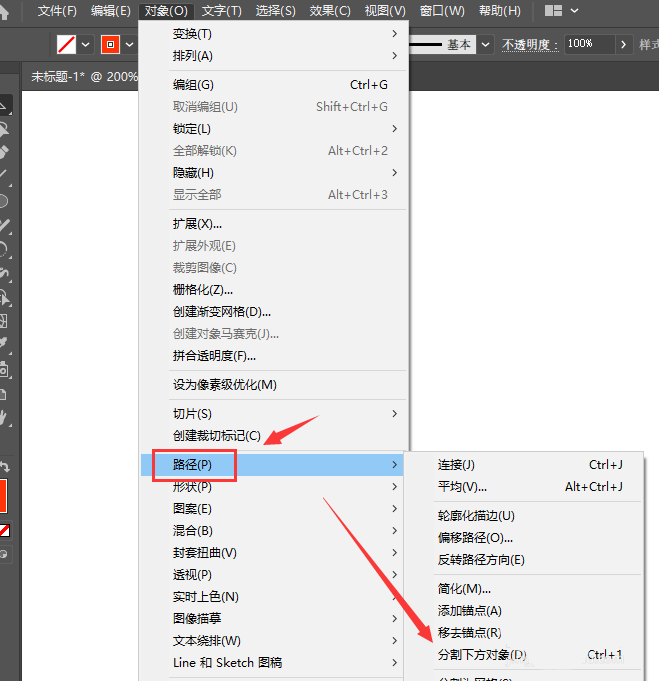The image size is (659, 681).
Task: Click the arrange documents layout icon
Action: point(553,11)
